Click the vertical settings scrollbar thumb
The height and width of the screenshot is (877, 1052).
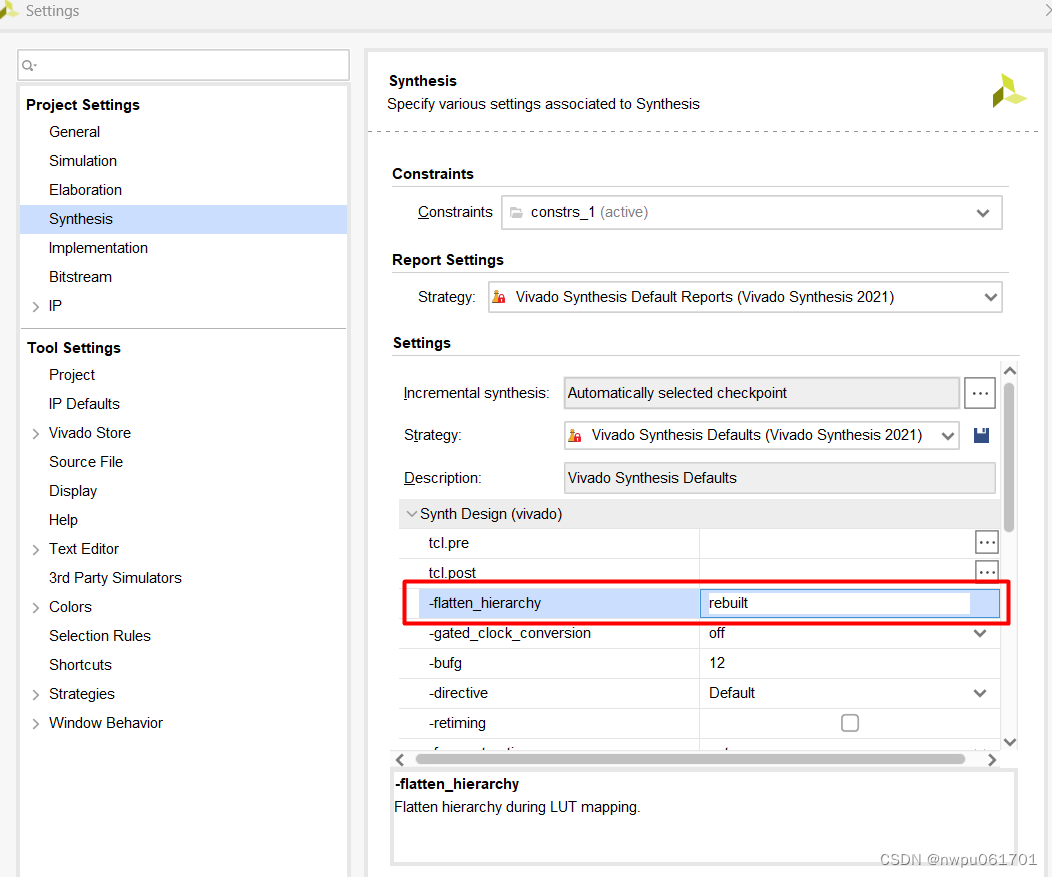[x=1009, y=457]
